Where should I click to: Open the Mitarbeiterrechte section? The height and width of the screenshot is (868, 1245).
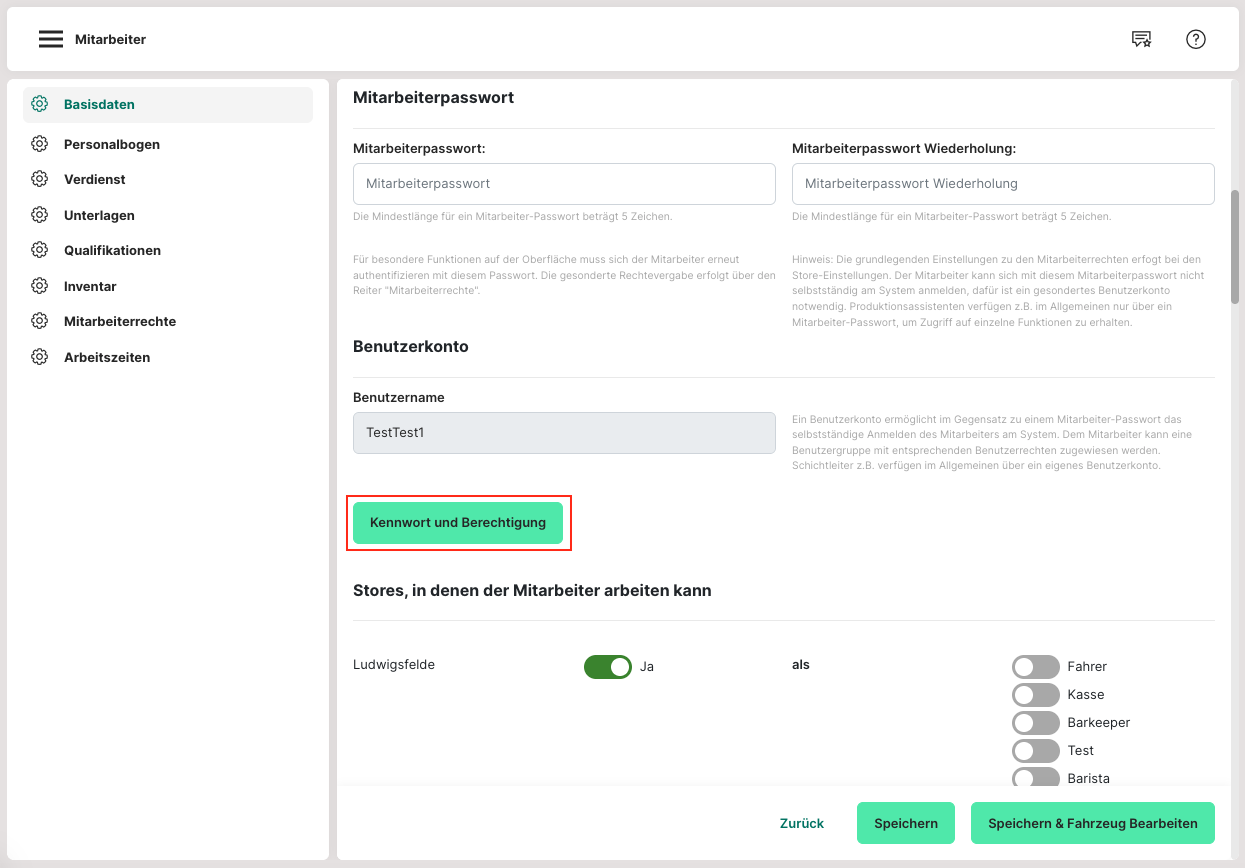[x=120, y=321]
